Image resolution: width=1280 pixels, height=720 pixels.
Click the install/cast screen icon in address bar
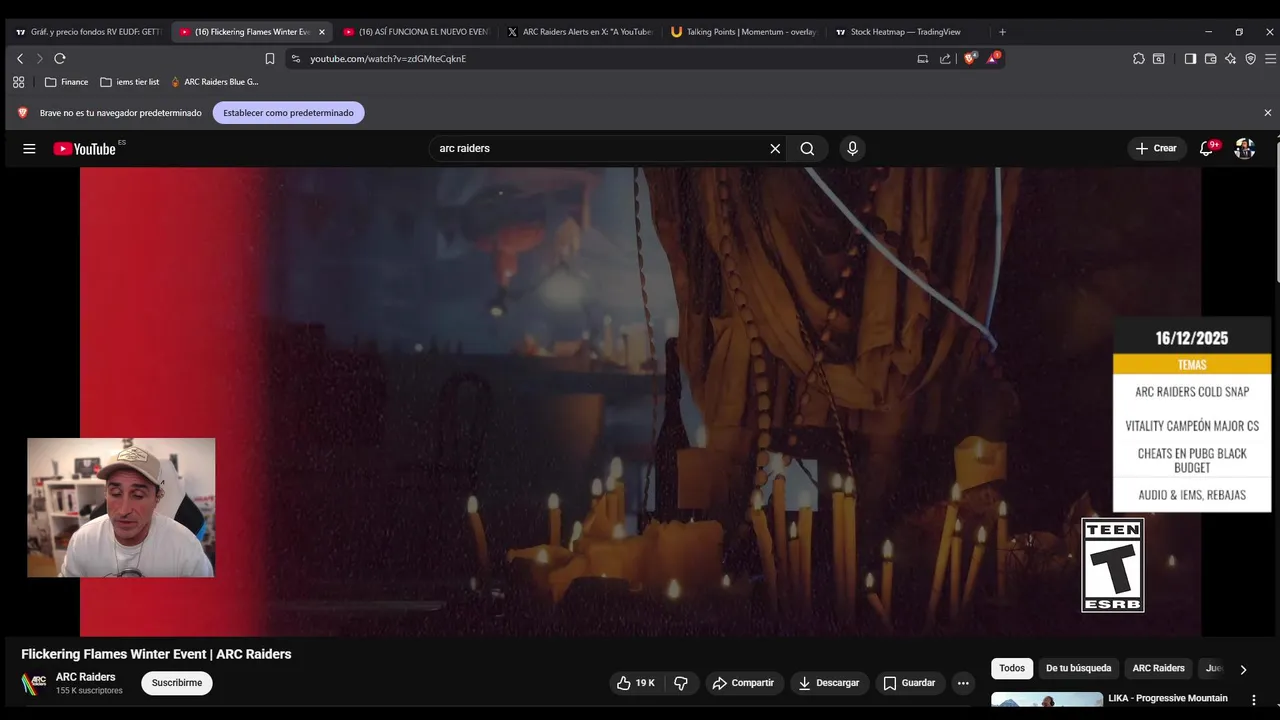[922, 59]
